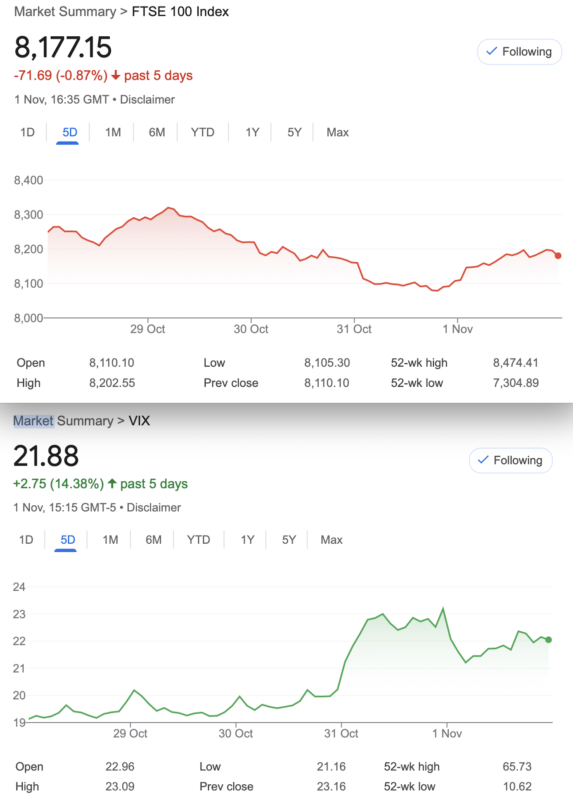Select 6M range tab on FTSE 100 chart
The width and height of the screenshot is (573, 800).
(x=157, y=133)
